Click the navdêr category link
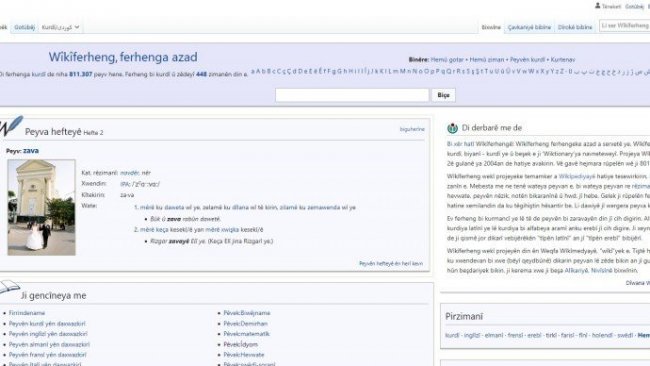Screen dimensions: 650x366 click(x=130, y=173)
